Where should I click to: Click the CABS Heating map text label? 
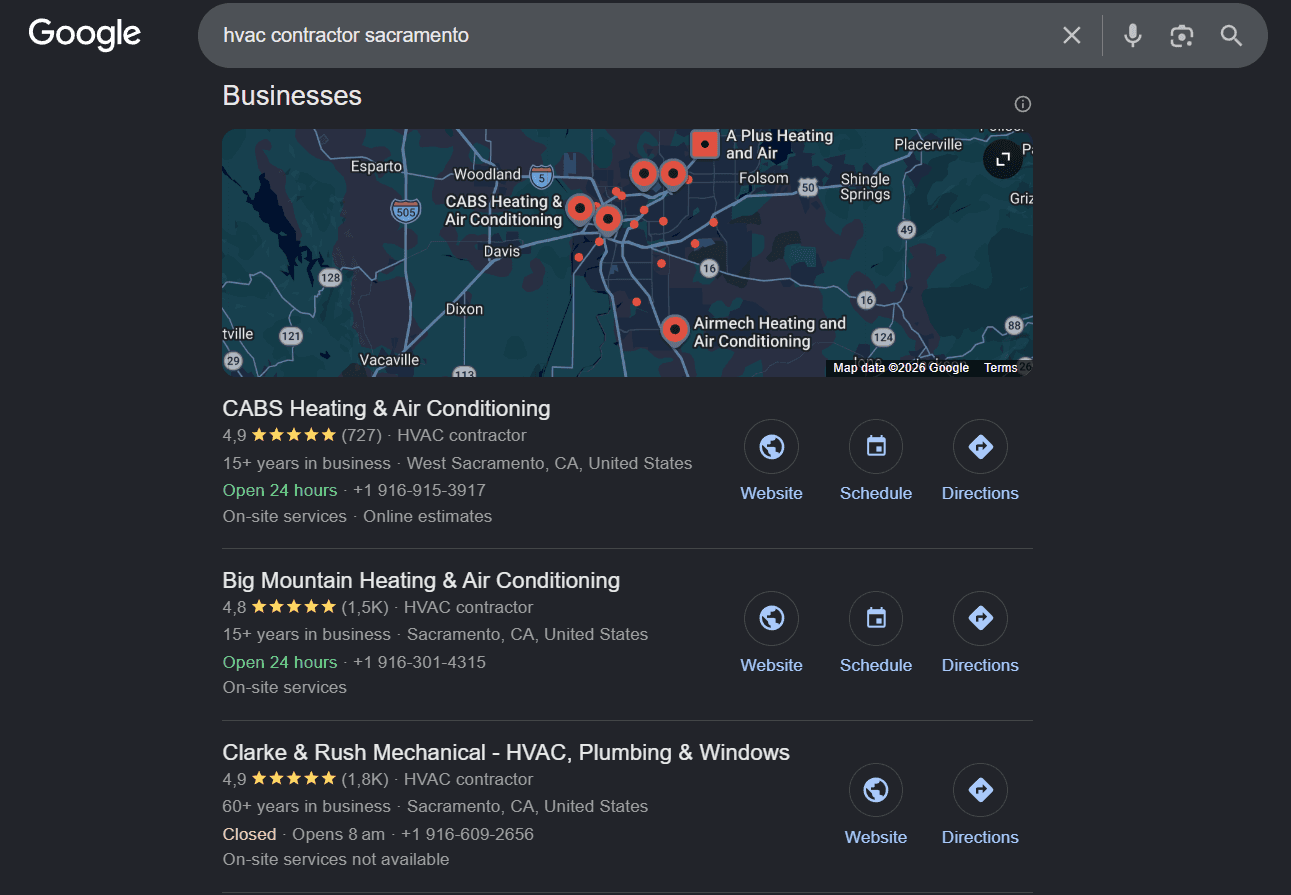pos(504,211)
